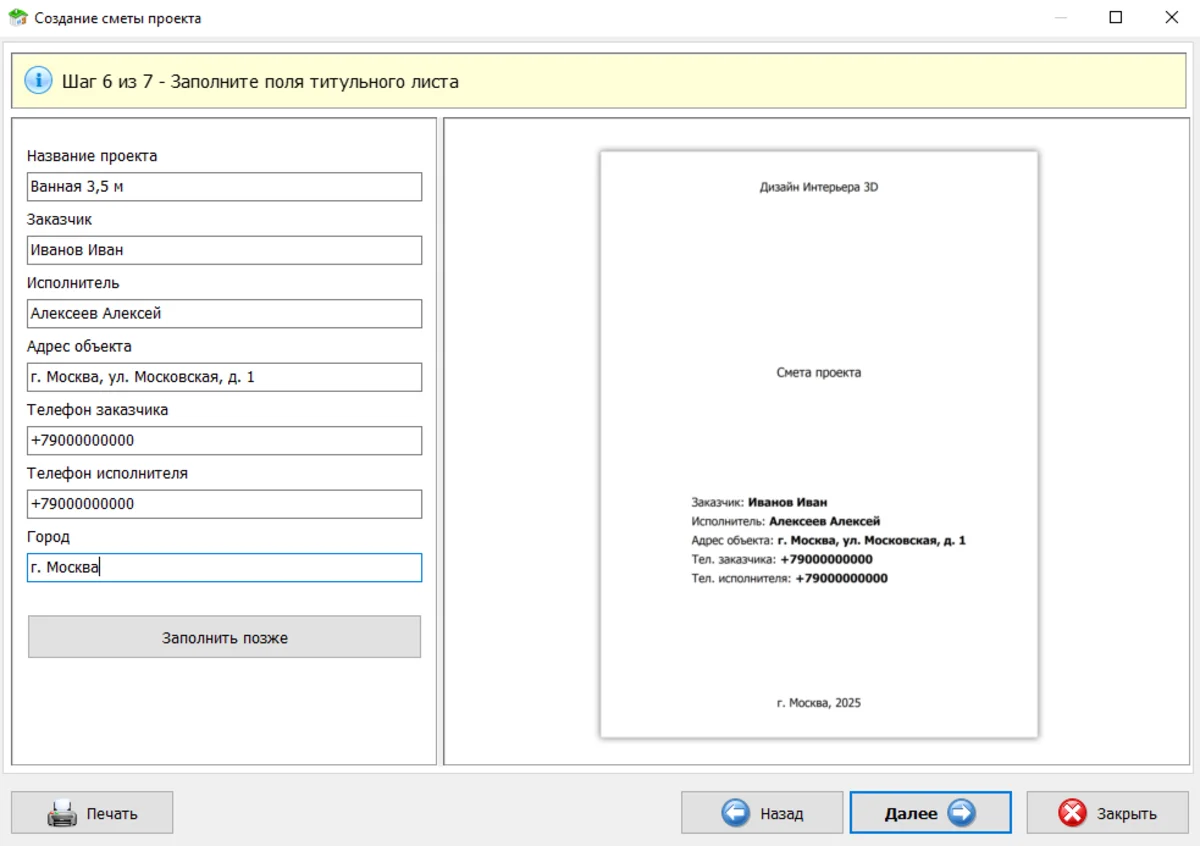Select the Исполнитель input field

pos(224,314)
